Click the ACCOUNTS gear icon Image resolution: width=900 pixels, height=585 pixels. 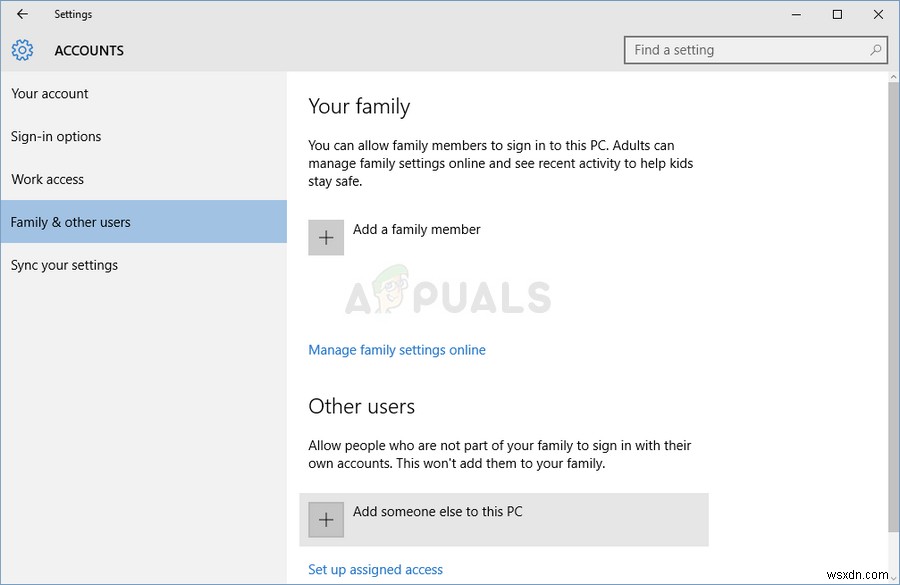(x=22, y=50)
